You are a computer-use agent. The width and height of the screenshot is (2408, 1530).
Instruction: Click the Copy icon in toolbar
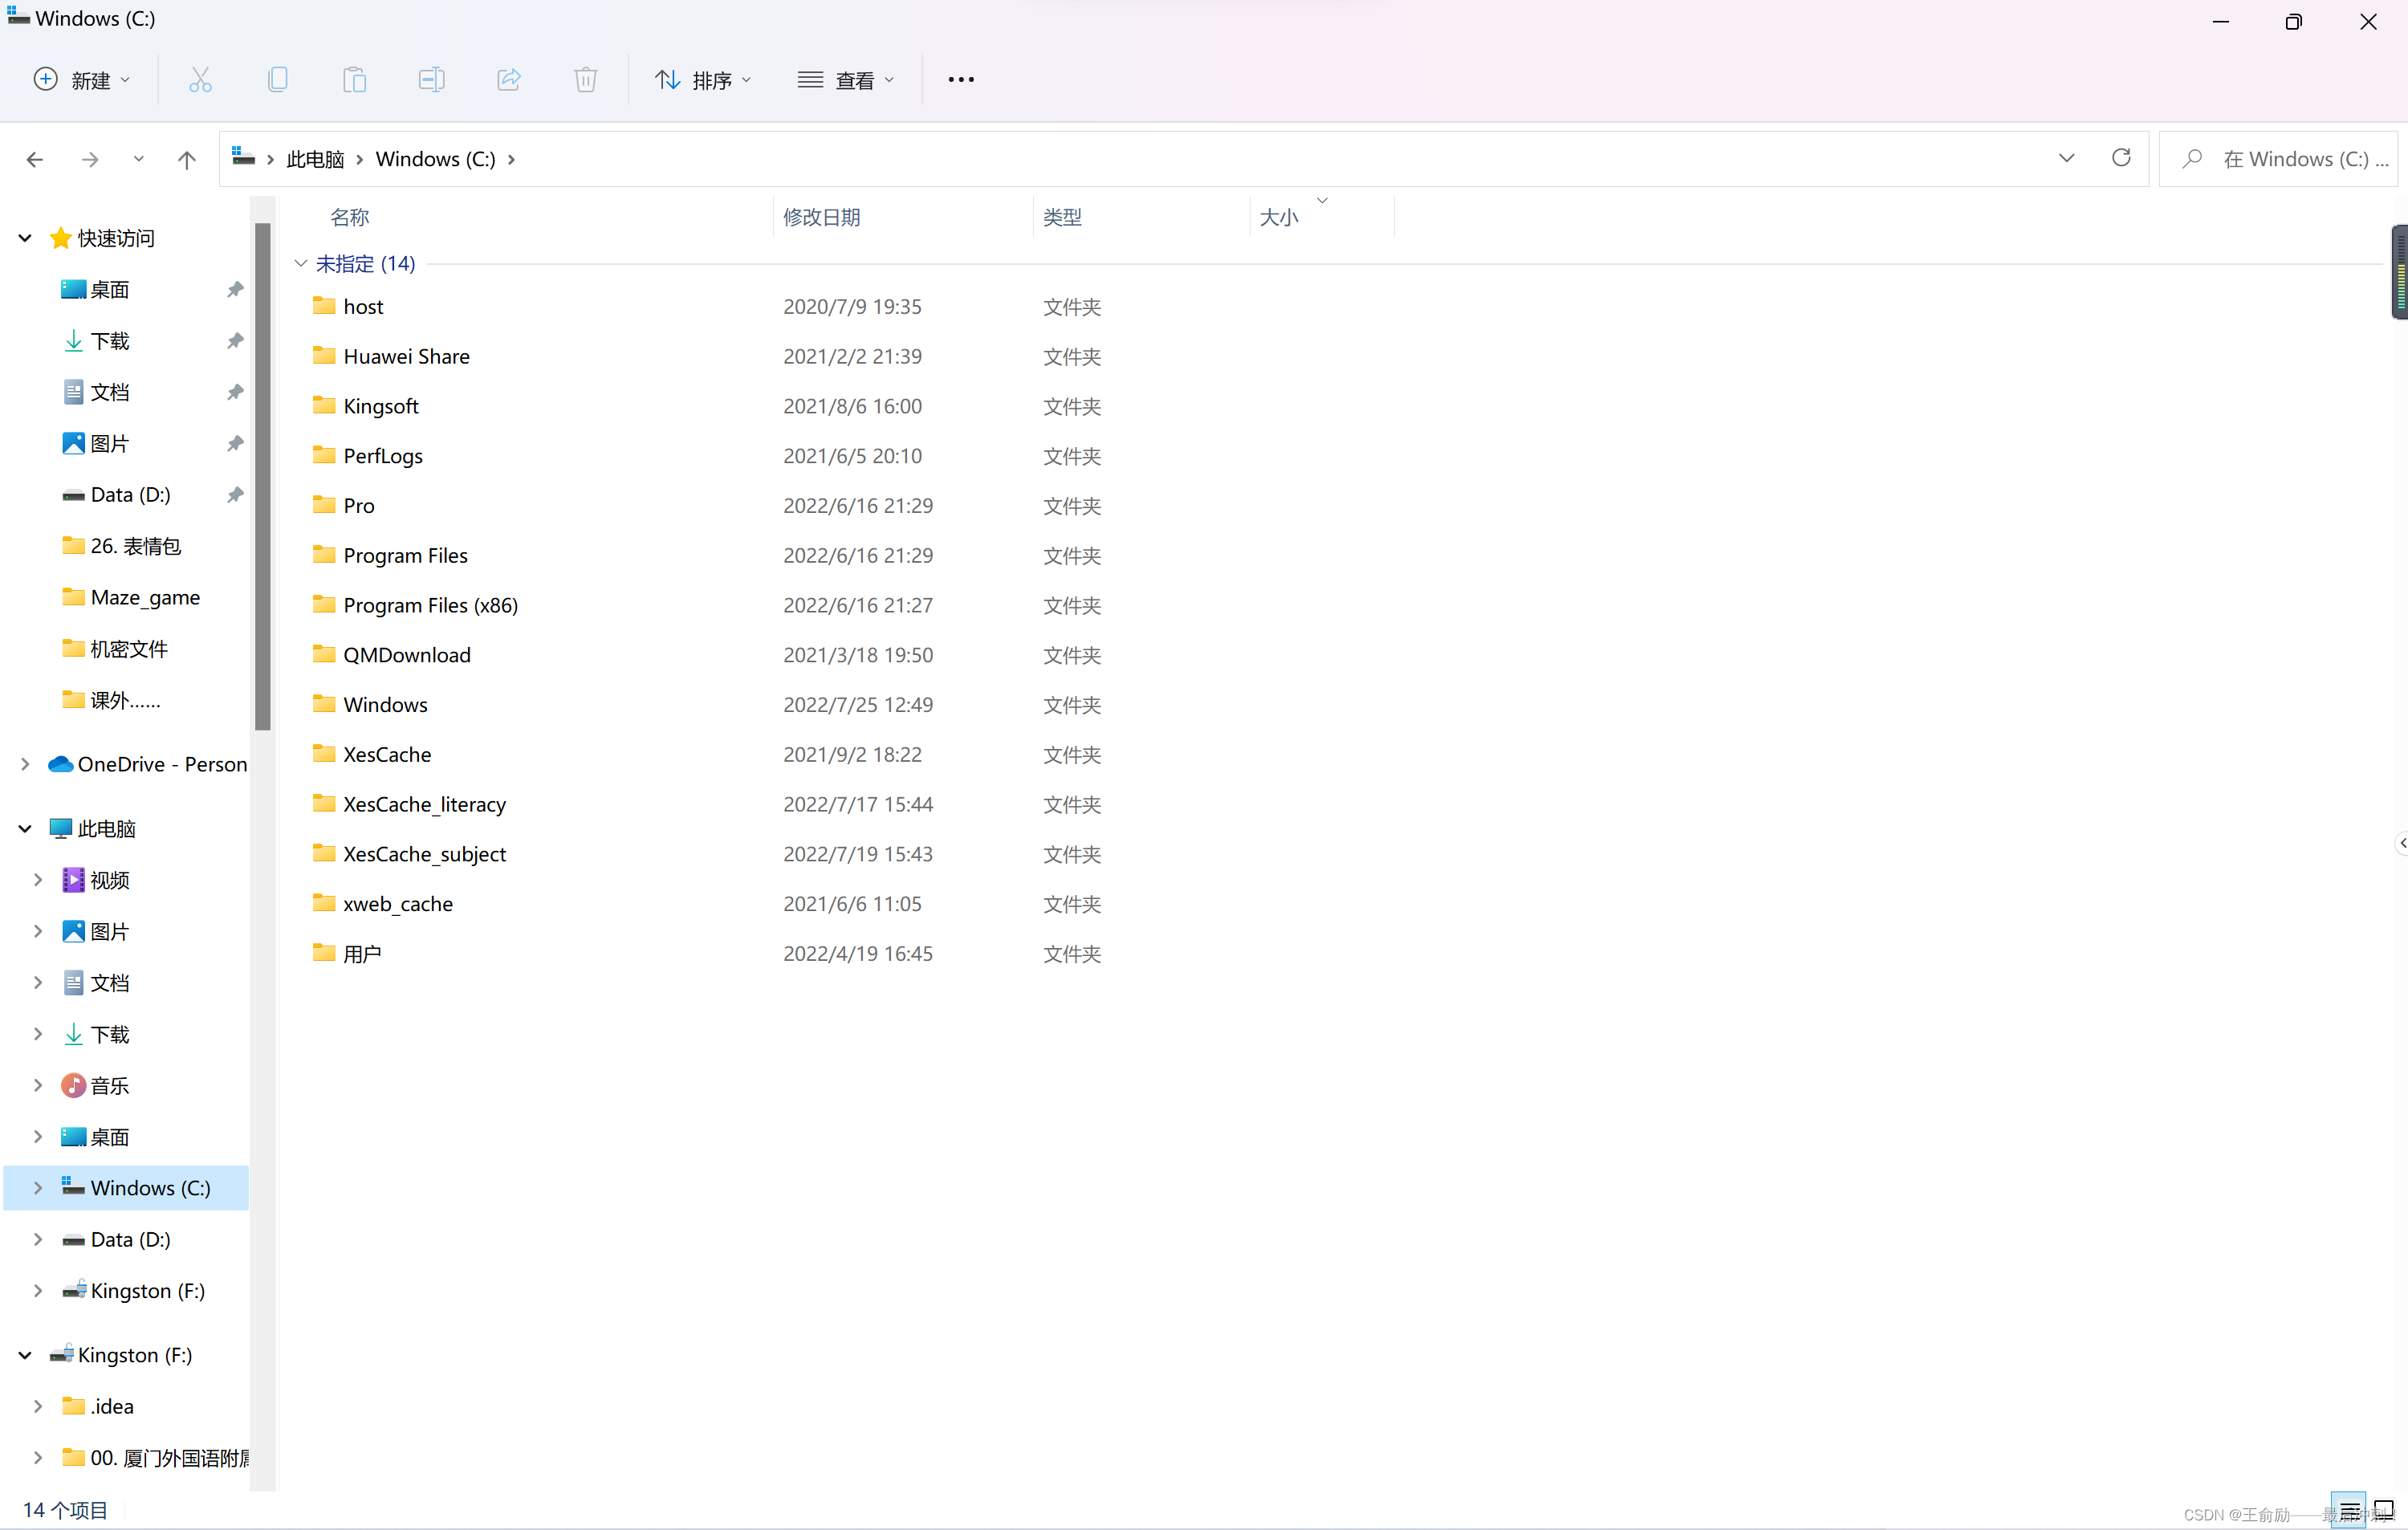tap(277, 80)
